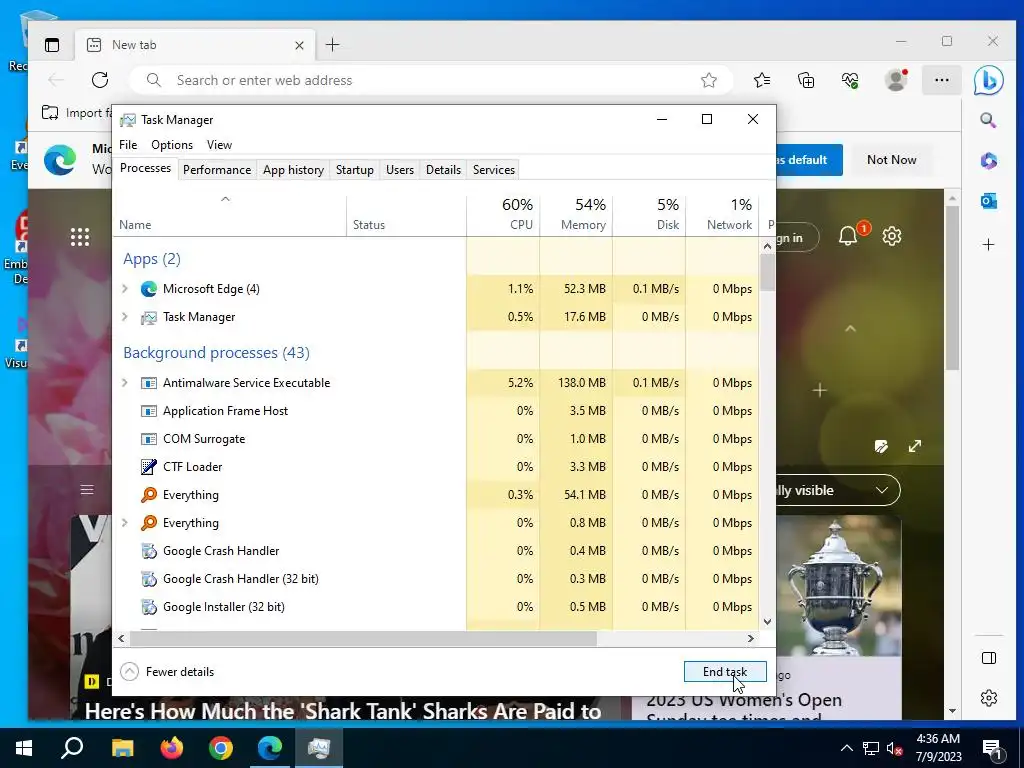
Task: Open Edge Settings and more menu
Action: click(x=942, y=80)
